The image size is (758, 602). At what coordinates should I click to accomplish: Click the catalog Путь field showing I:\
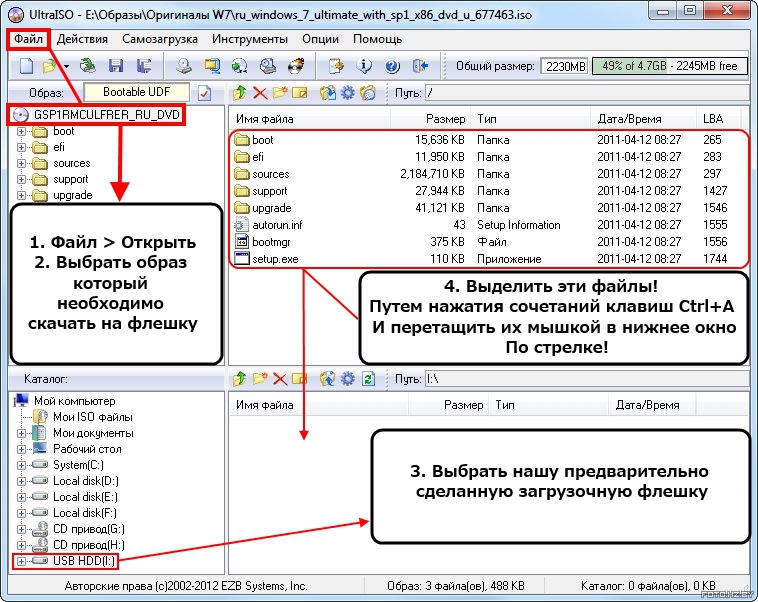pos(587,379)
